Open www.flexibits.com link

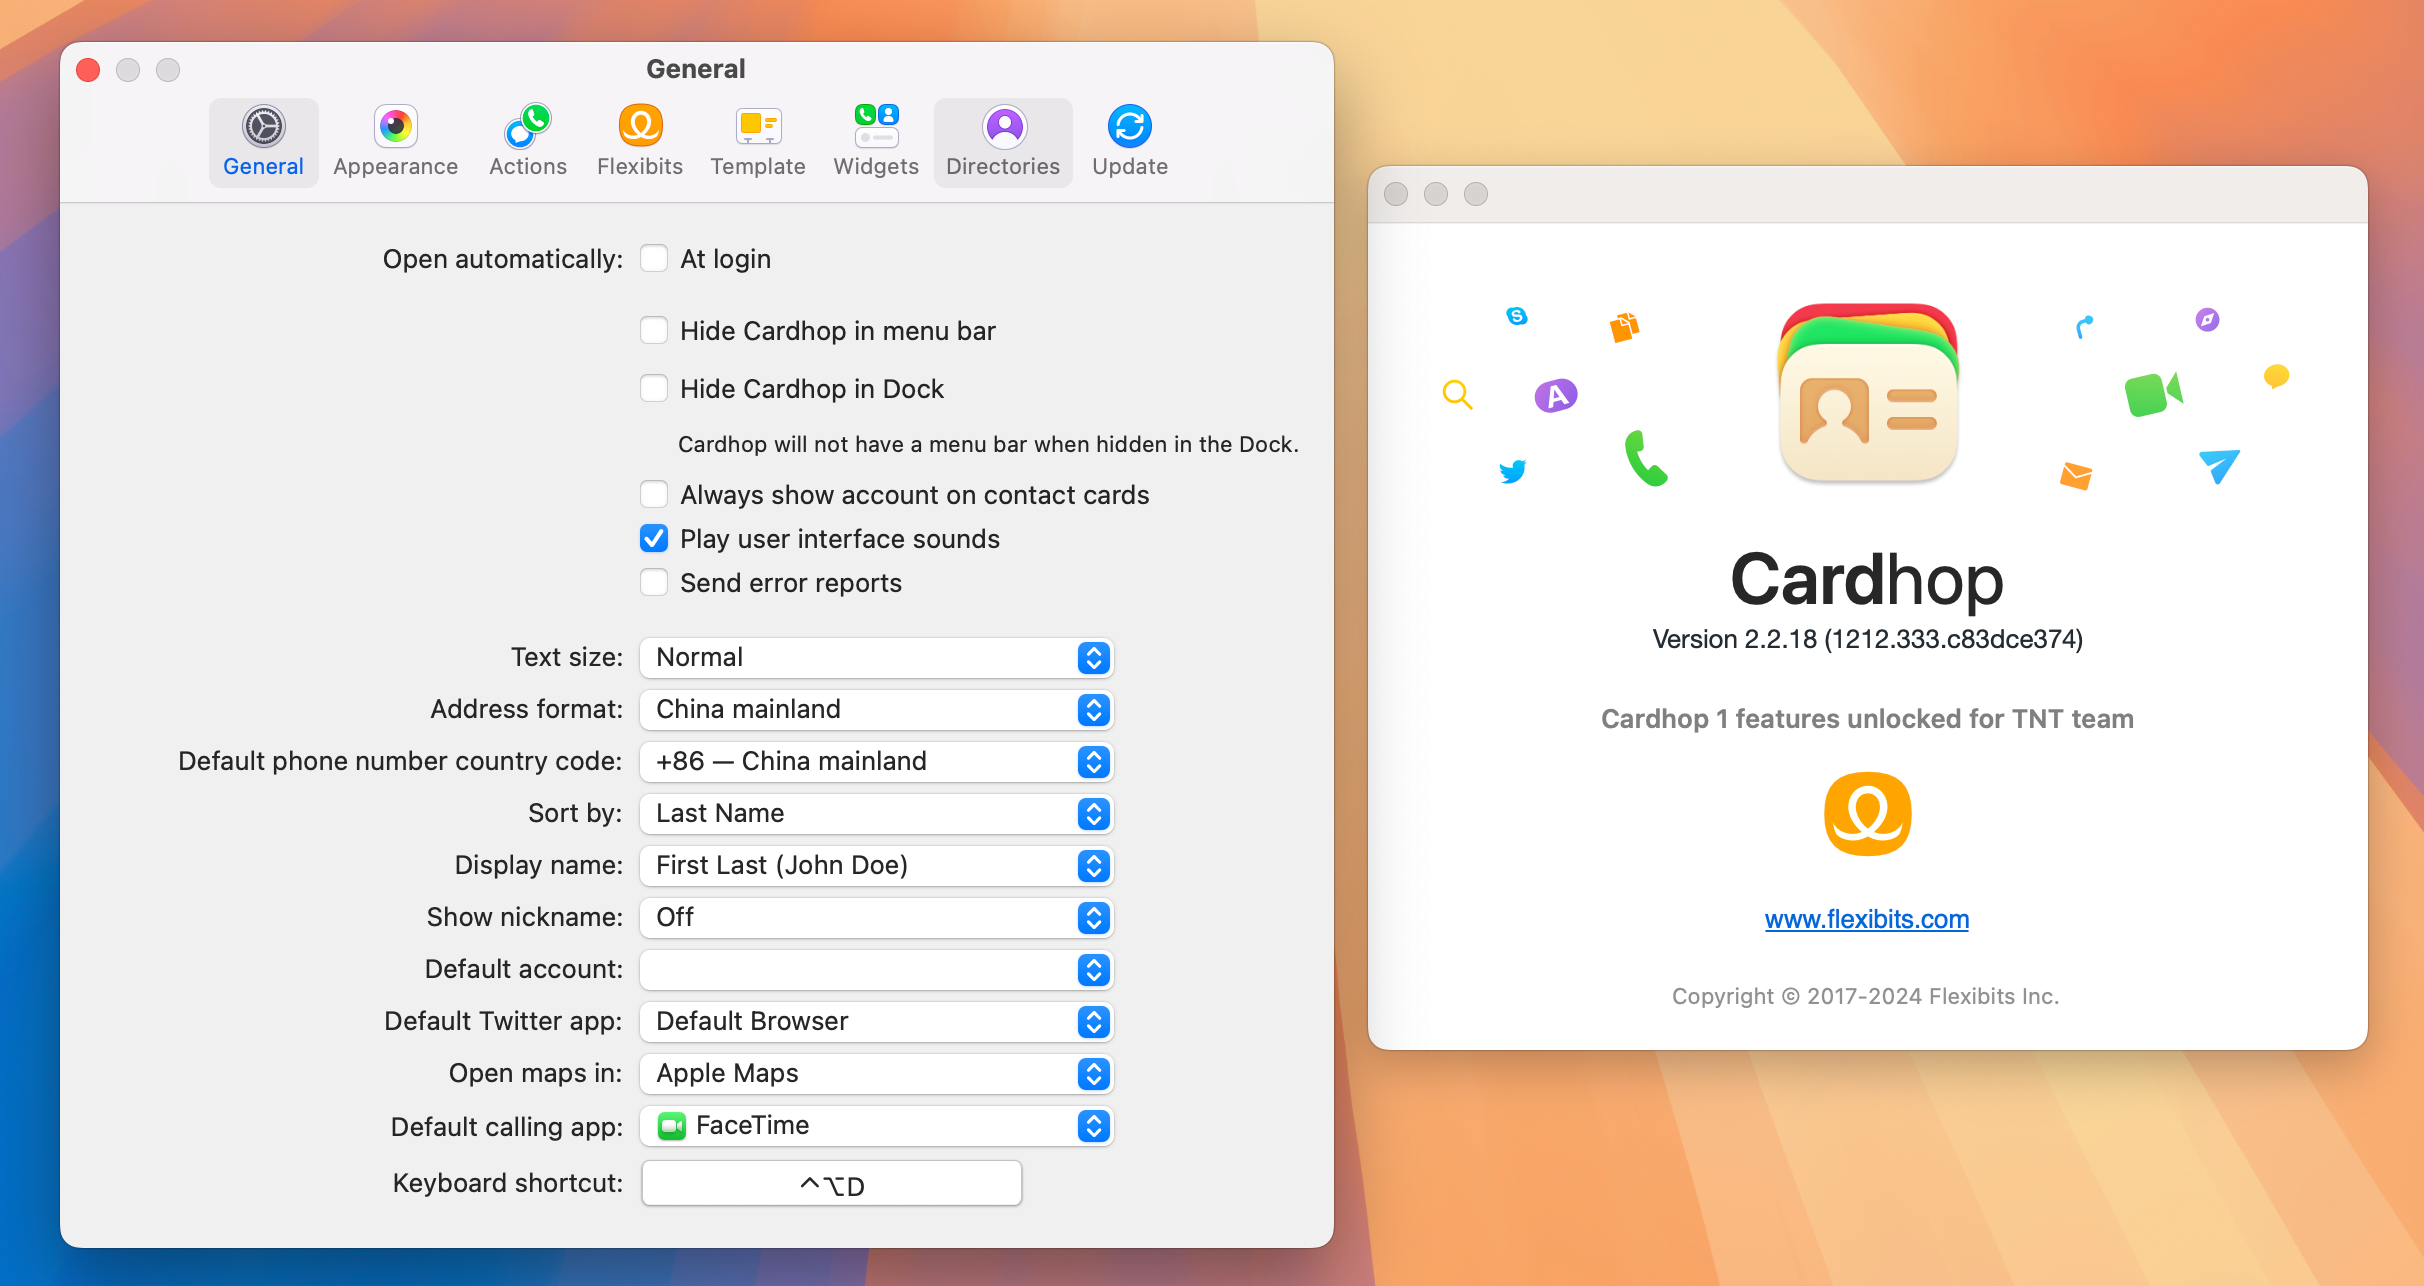click(1866, 919)
